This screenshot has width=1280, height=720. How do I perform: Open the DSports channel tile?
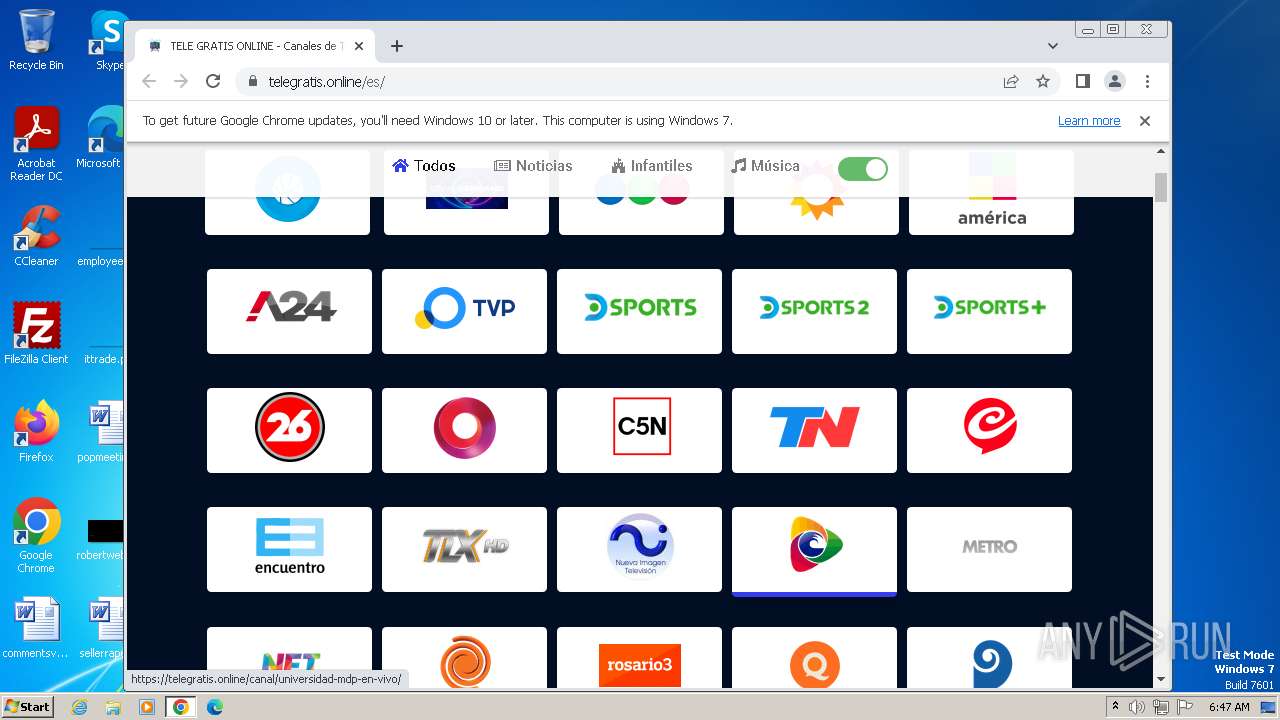coord(639,311)
